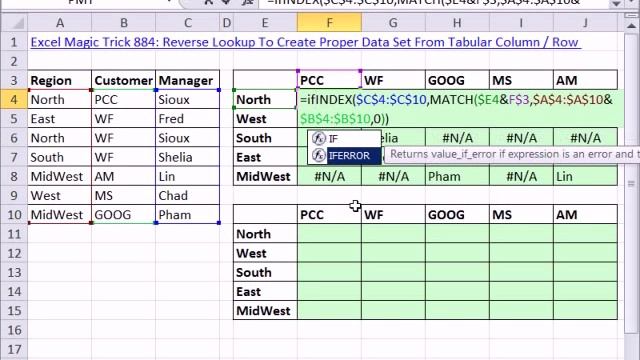Click the Select All corner button
This screenshot has height=360, width=640.
click(x=15, y=23)
